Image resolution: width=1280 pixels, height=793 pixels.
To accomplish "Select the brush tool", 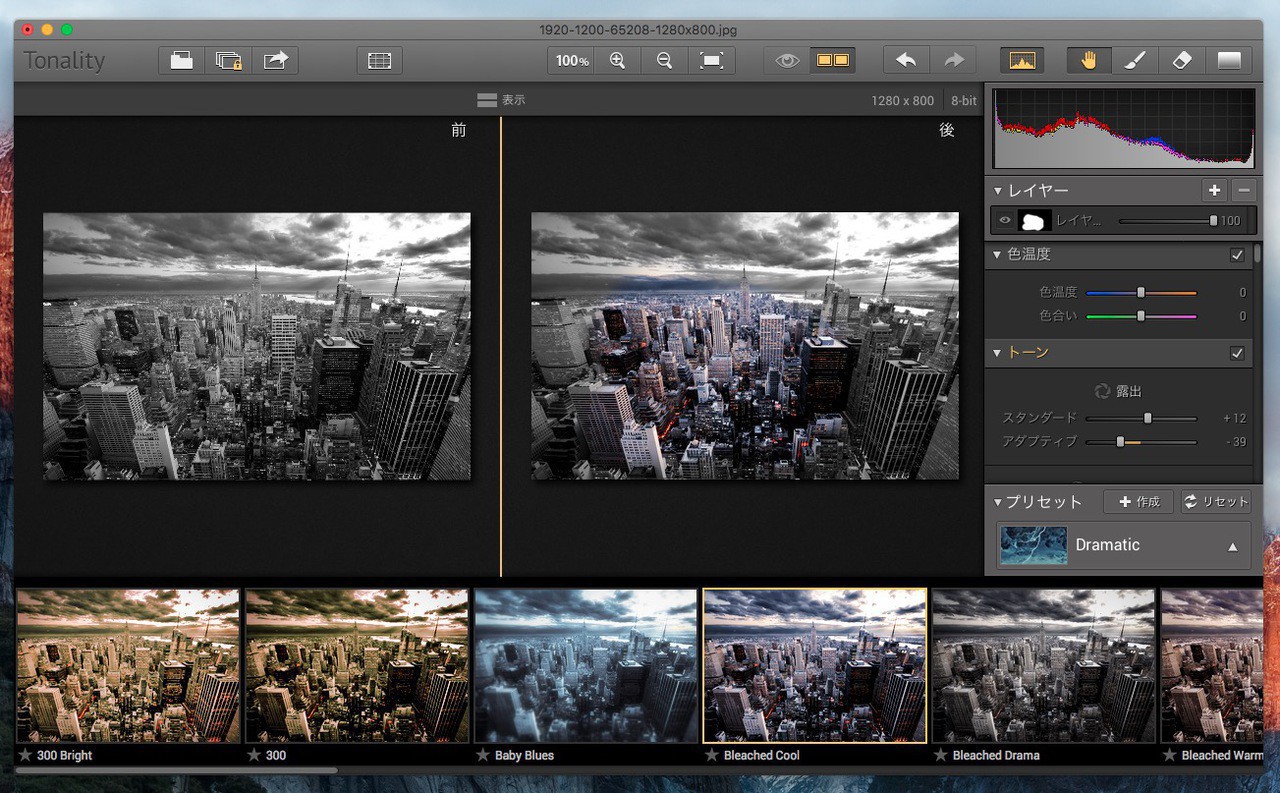I will 1135,61.
